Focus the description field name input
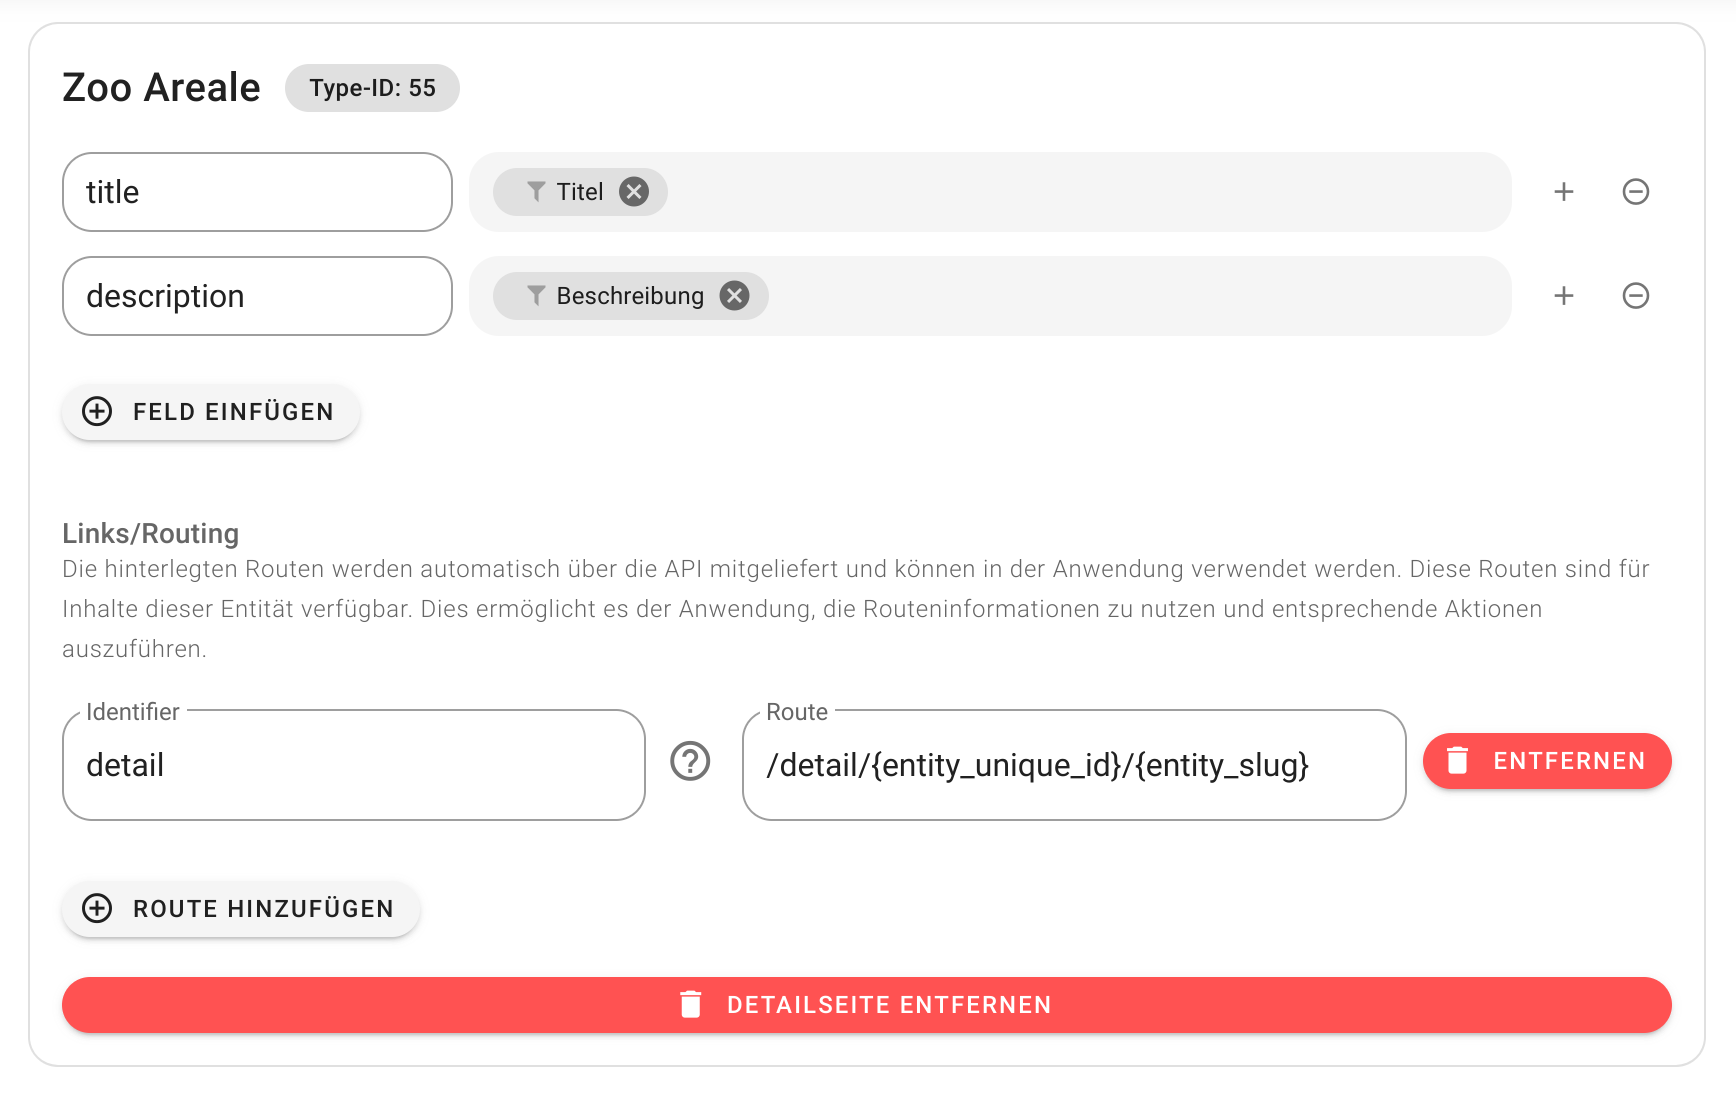The width and height of the screenshot is (1736, 1097). tap(257, 296)
